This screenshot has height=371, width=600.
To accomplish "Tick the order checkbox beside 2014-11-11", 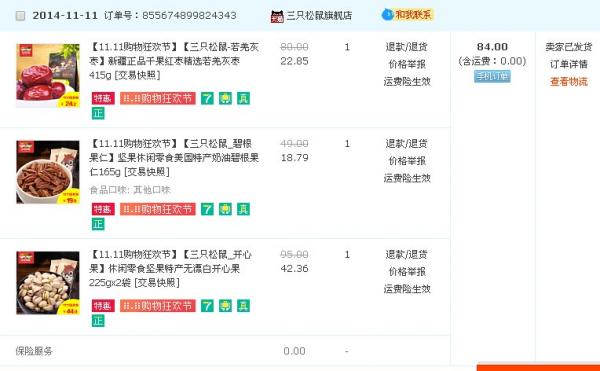I will click(x=20, y=16).
